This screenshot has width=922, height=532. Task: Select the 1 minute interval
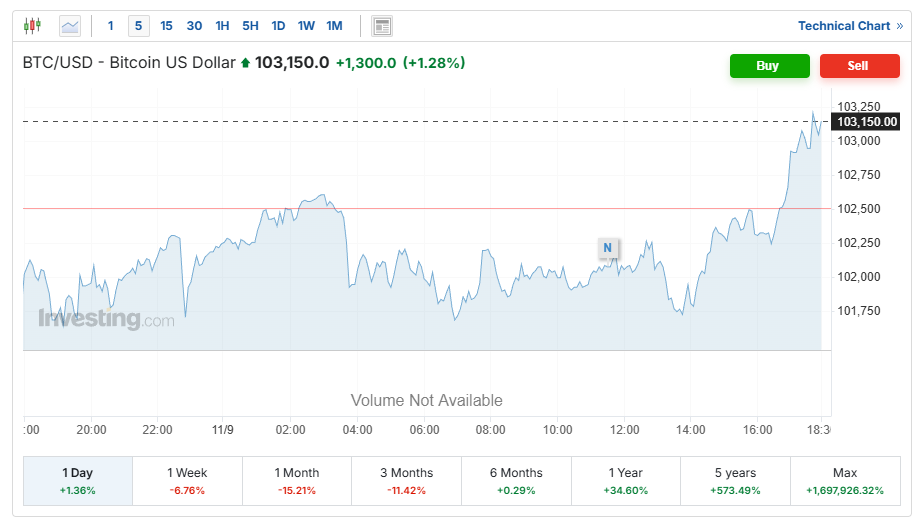pos(110,26)
